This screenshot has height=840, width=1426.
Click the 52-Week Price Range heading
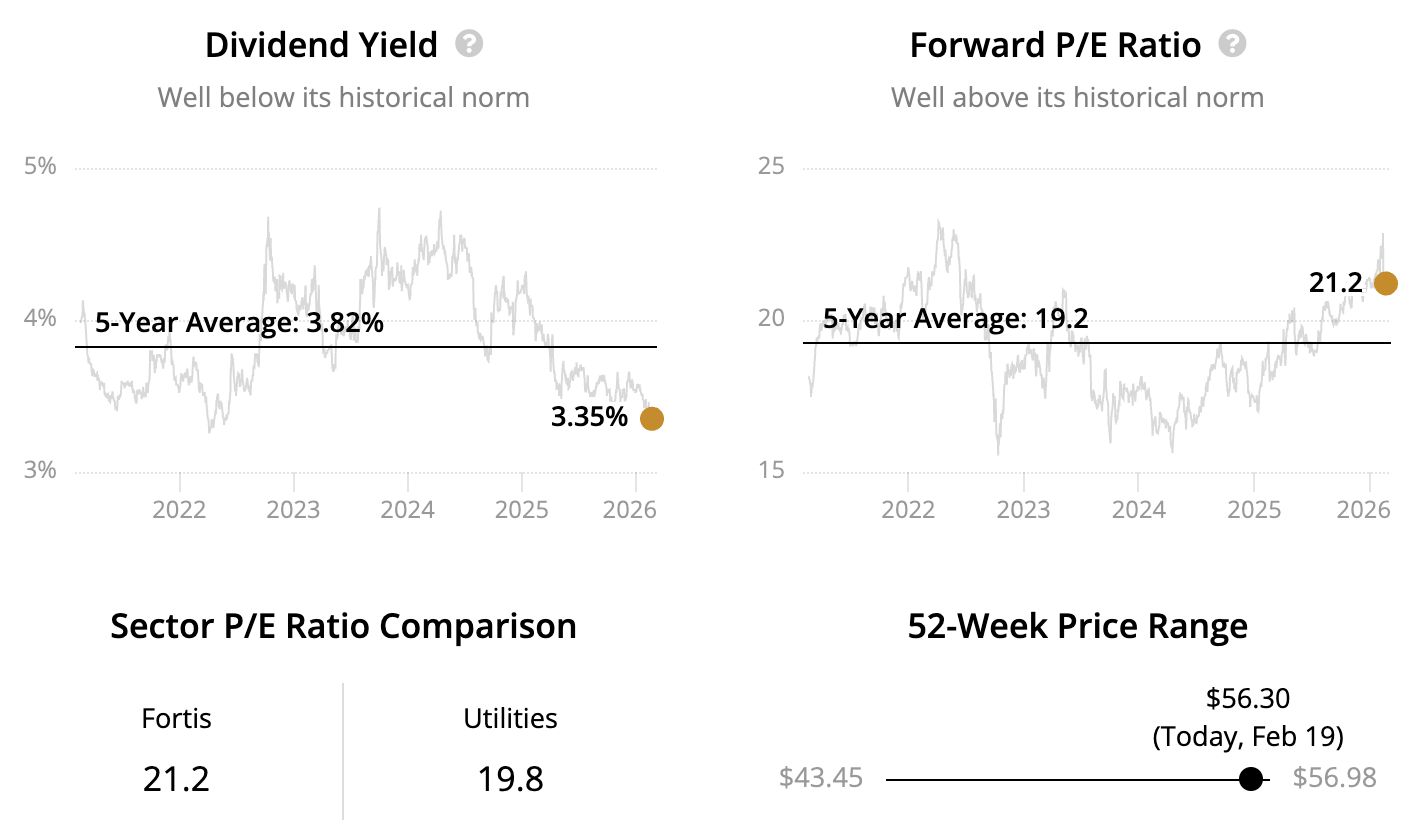tap(1077, 626)
